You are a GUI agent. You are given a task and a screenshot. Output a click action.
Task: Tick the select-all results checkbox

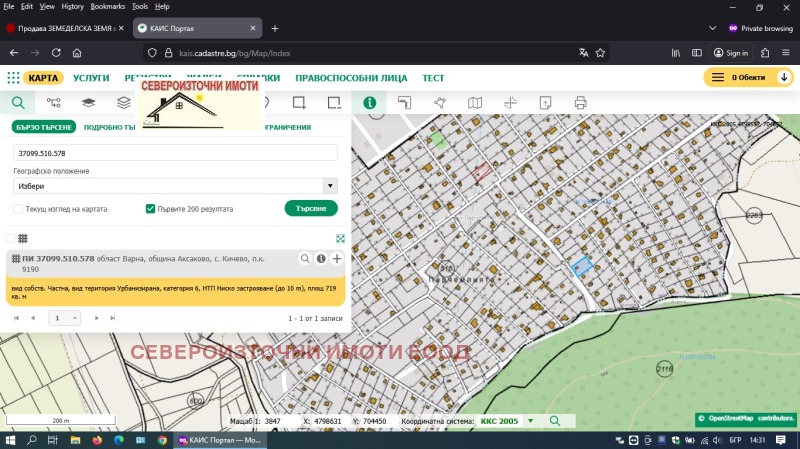10,238
